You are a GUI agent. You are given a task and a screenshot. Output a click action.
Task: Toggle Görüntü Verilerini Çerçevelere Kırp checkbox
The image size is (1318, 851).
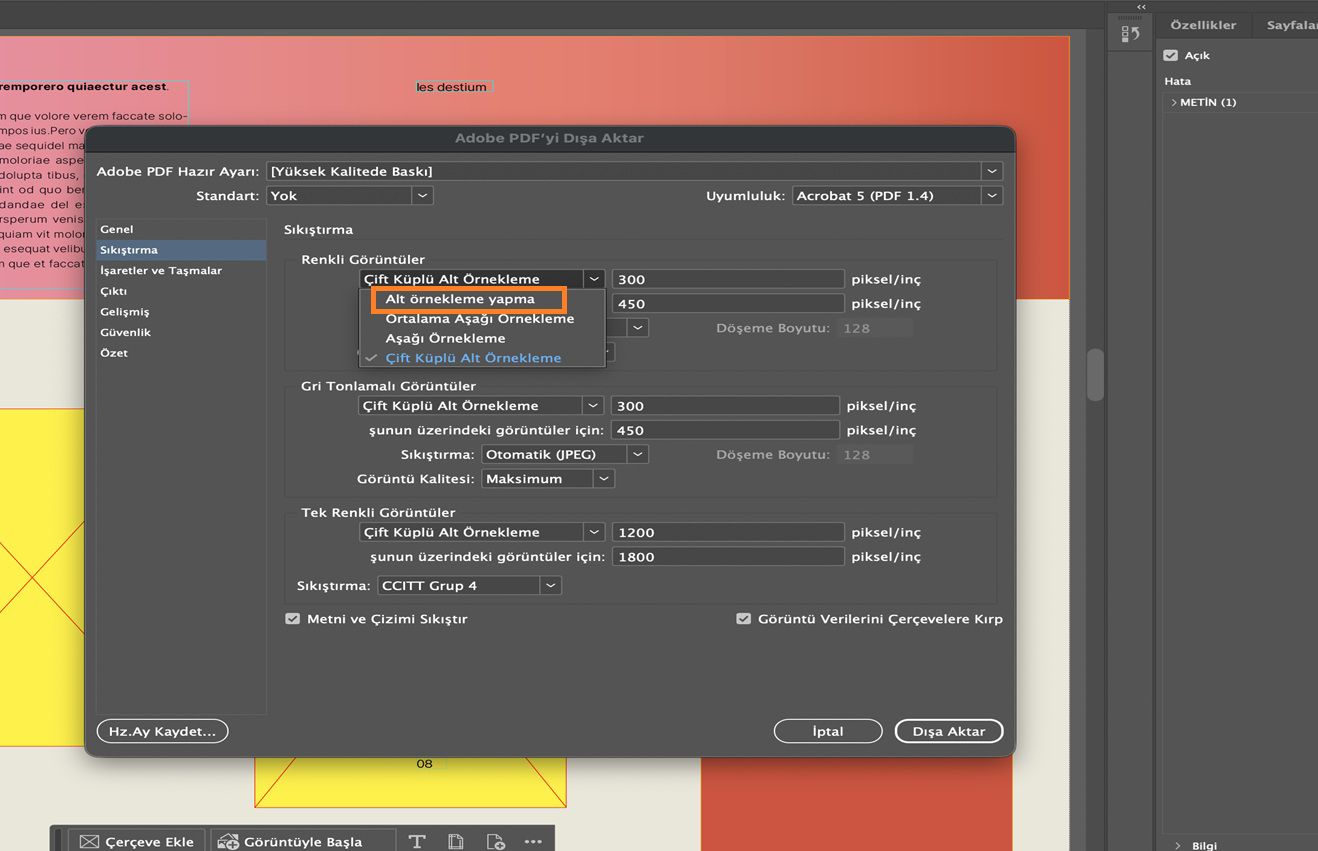coord(743,619)
